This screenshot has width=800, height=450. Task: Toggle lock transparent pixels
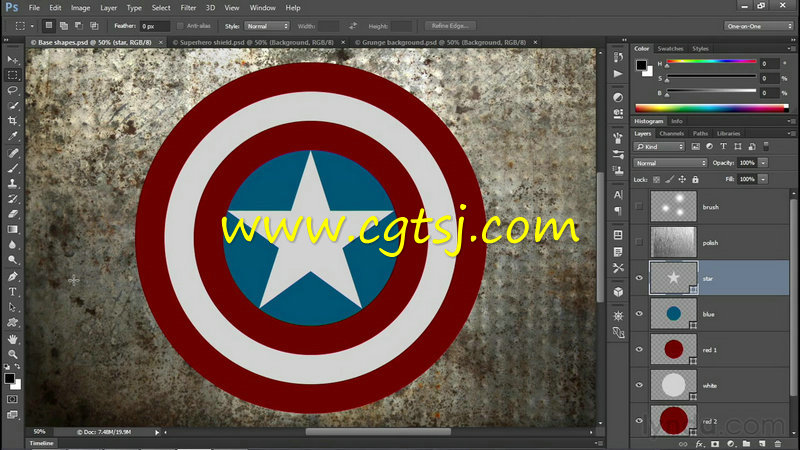coord(656,180)
